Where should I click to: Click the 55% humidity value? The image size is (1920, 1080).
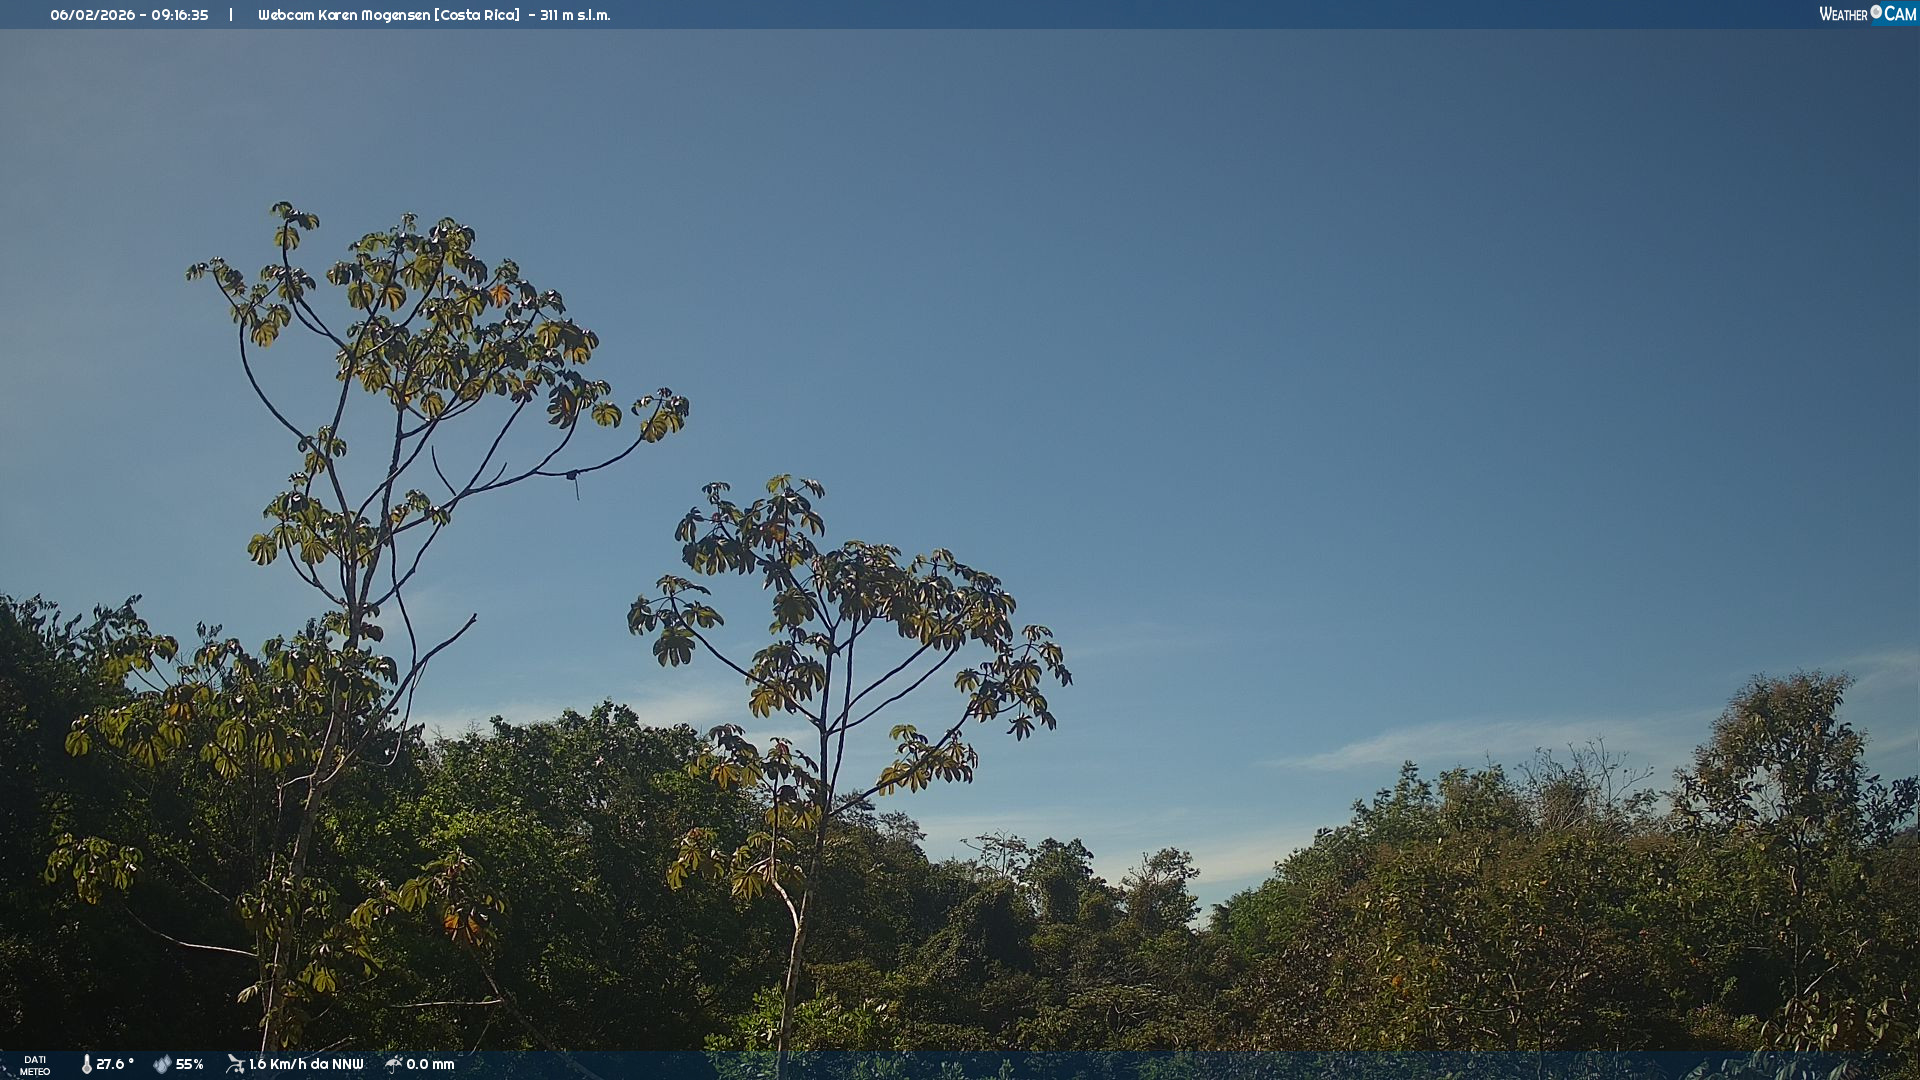[189, 1064]
